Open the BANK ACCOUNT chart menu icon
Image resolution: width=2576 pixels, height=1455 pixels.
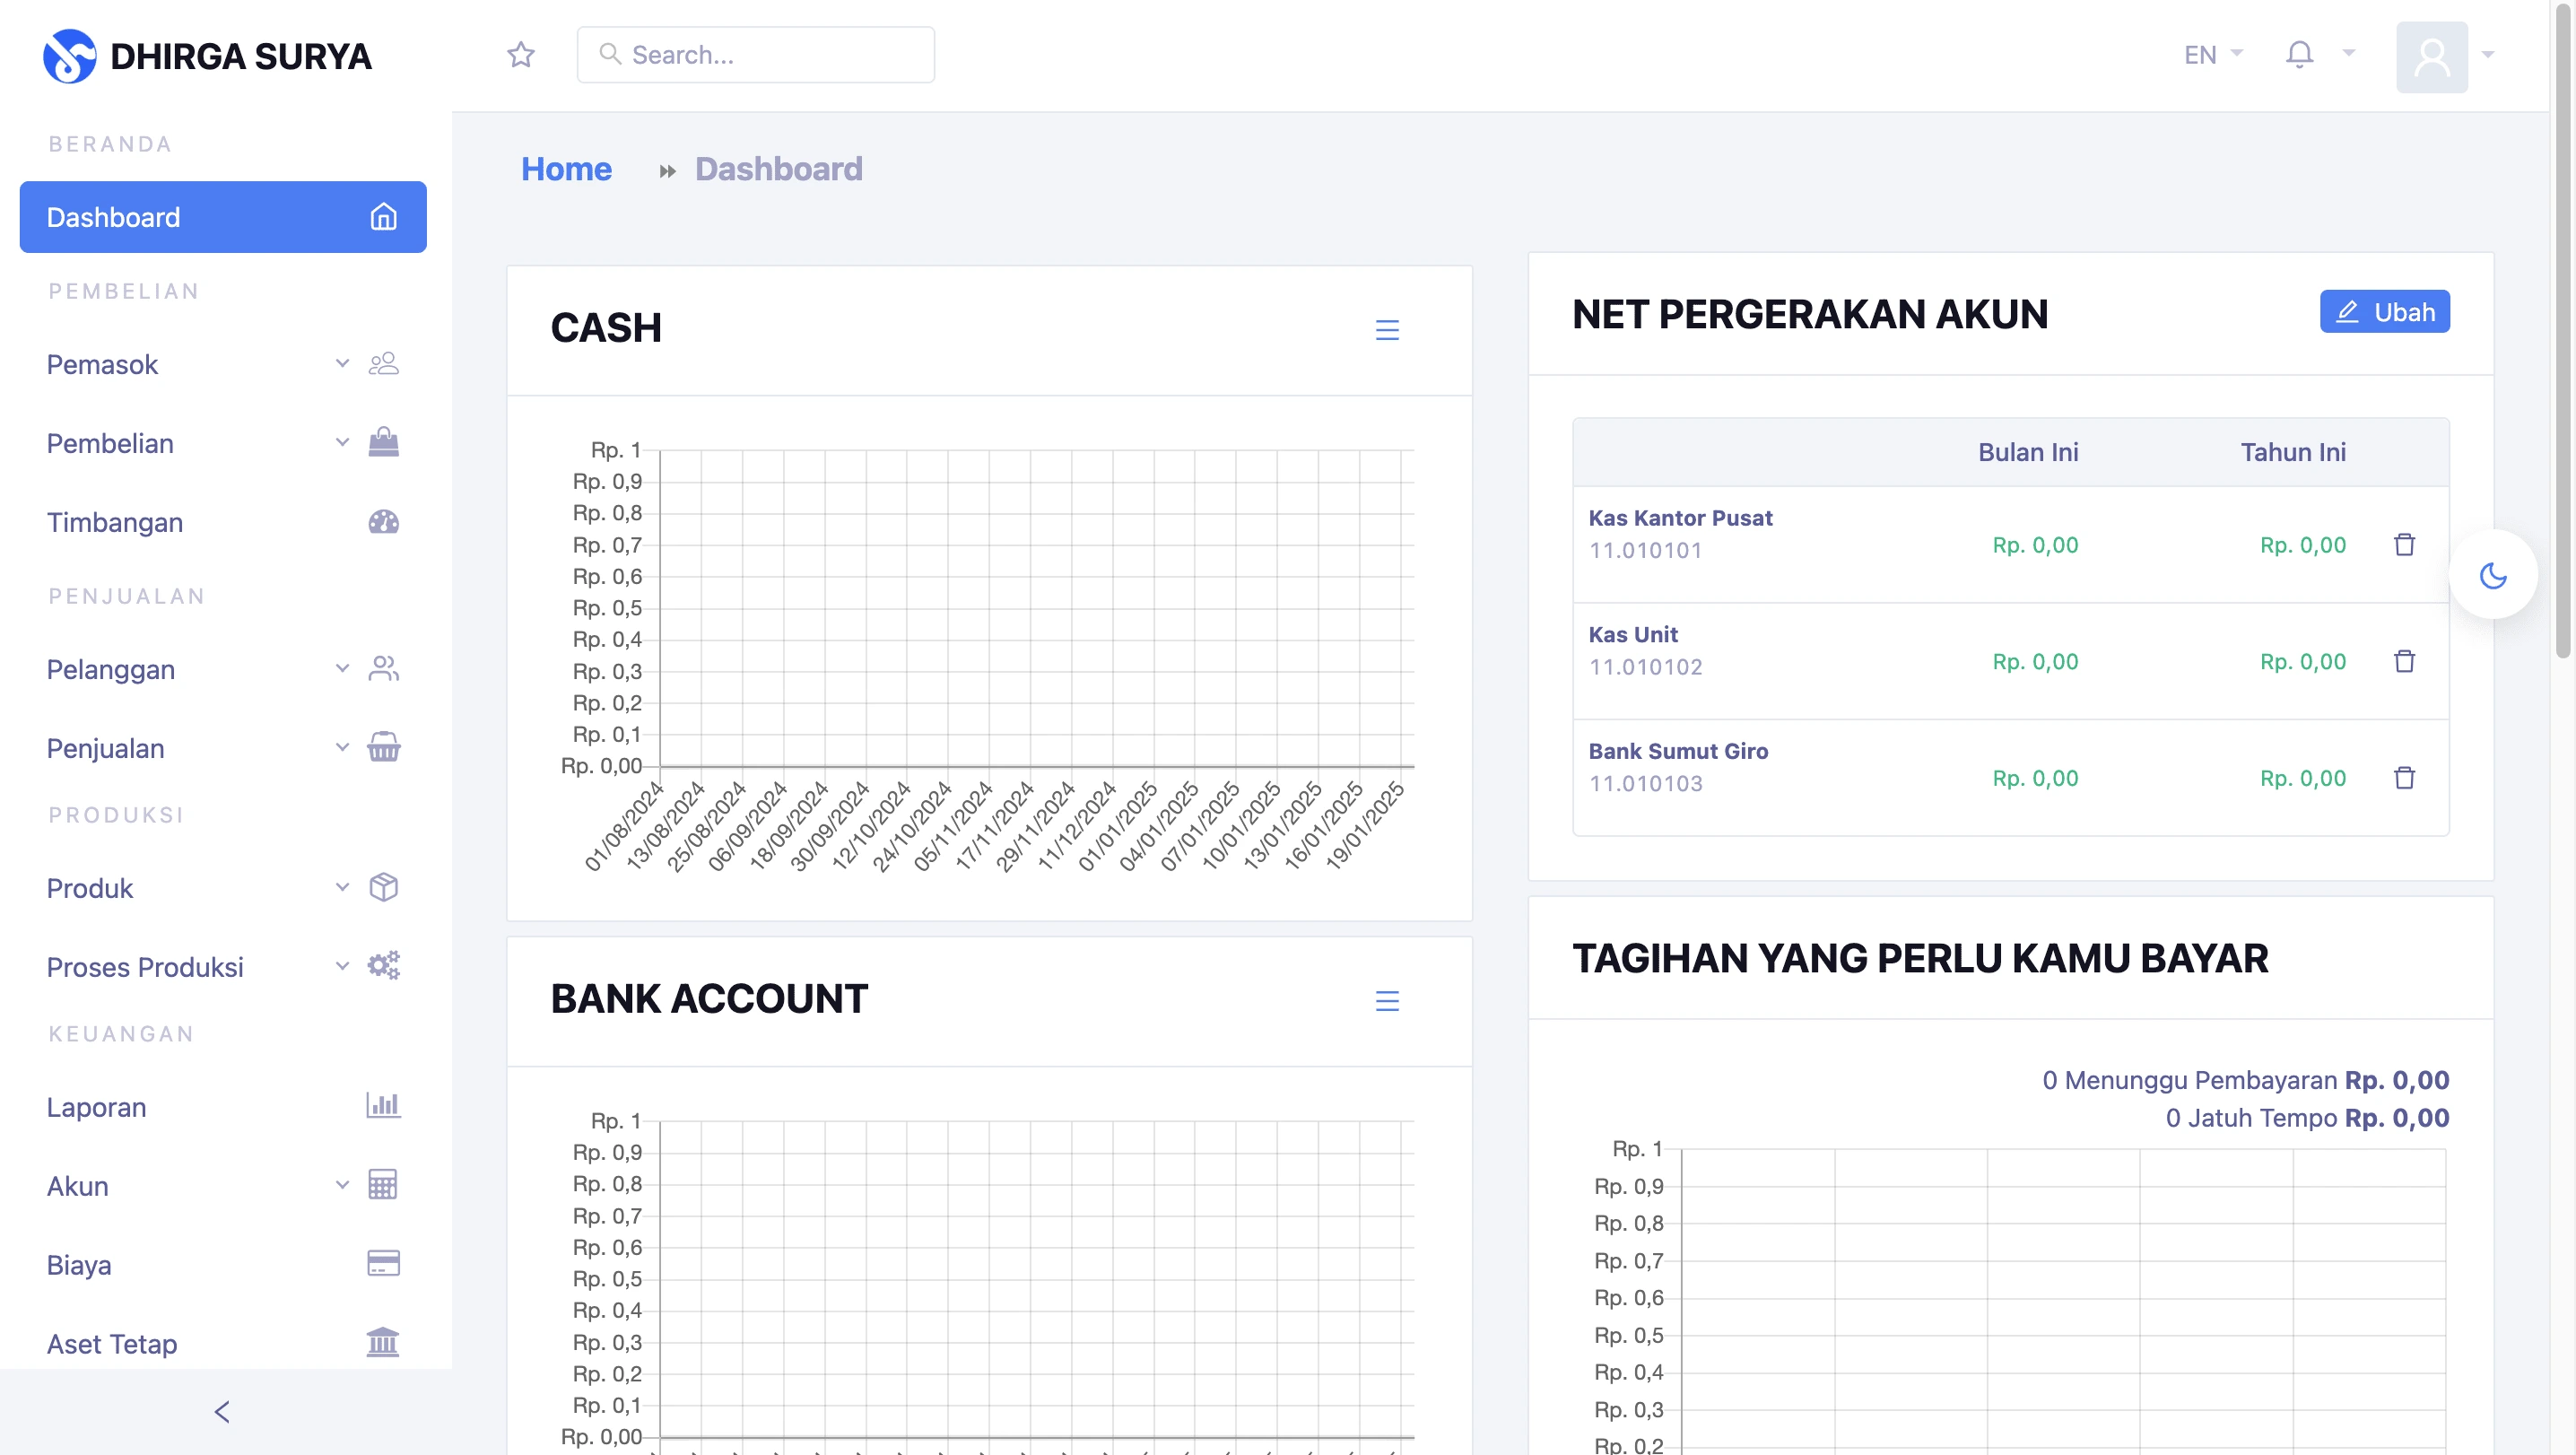point(1387,1001)
